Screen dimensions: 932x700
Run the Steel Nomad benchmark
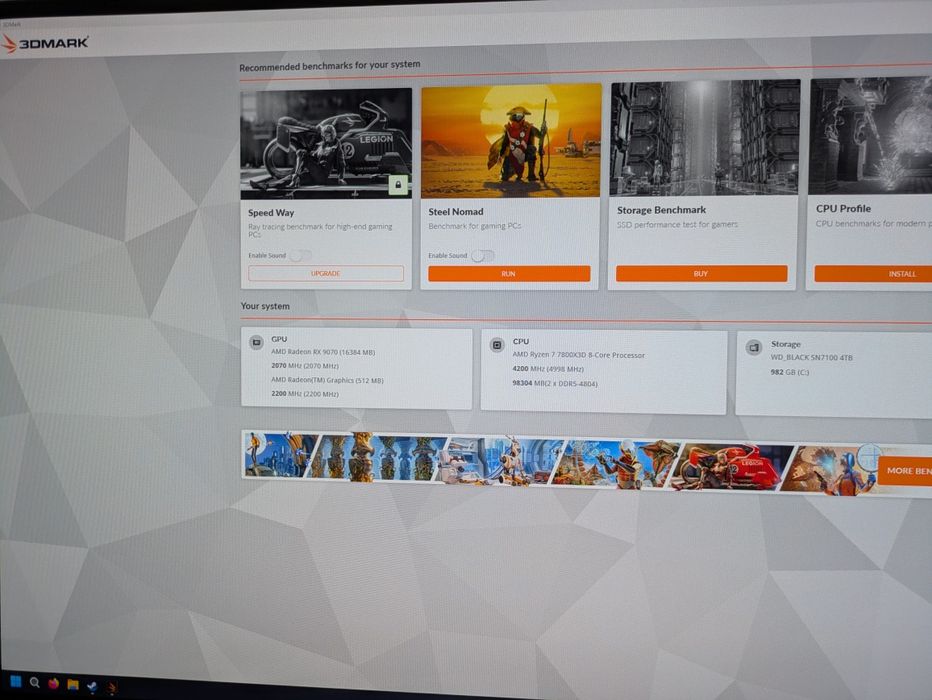coord(509,273)
